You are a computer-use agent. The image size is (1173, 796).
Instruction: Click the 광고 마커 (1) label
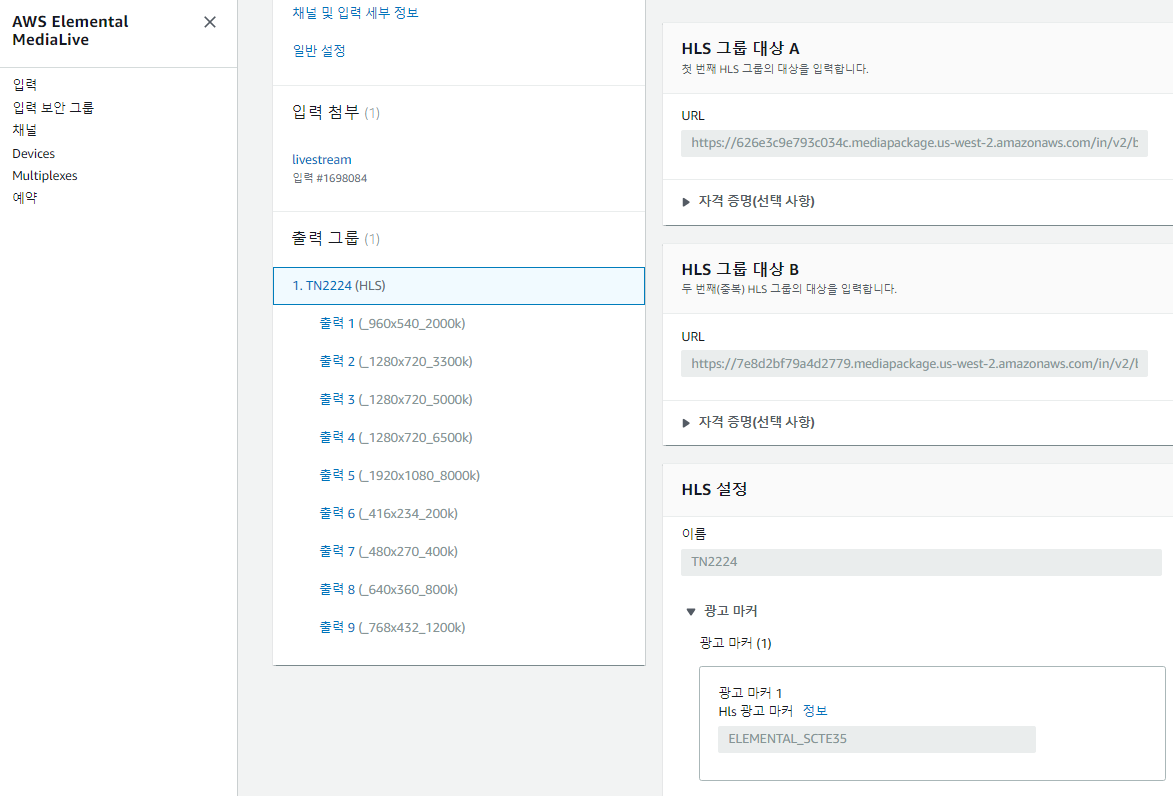(735, 643)
